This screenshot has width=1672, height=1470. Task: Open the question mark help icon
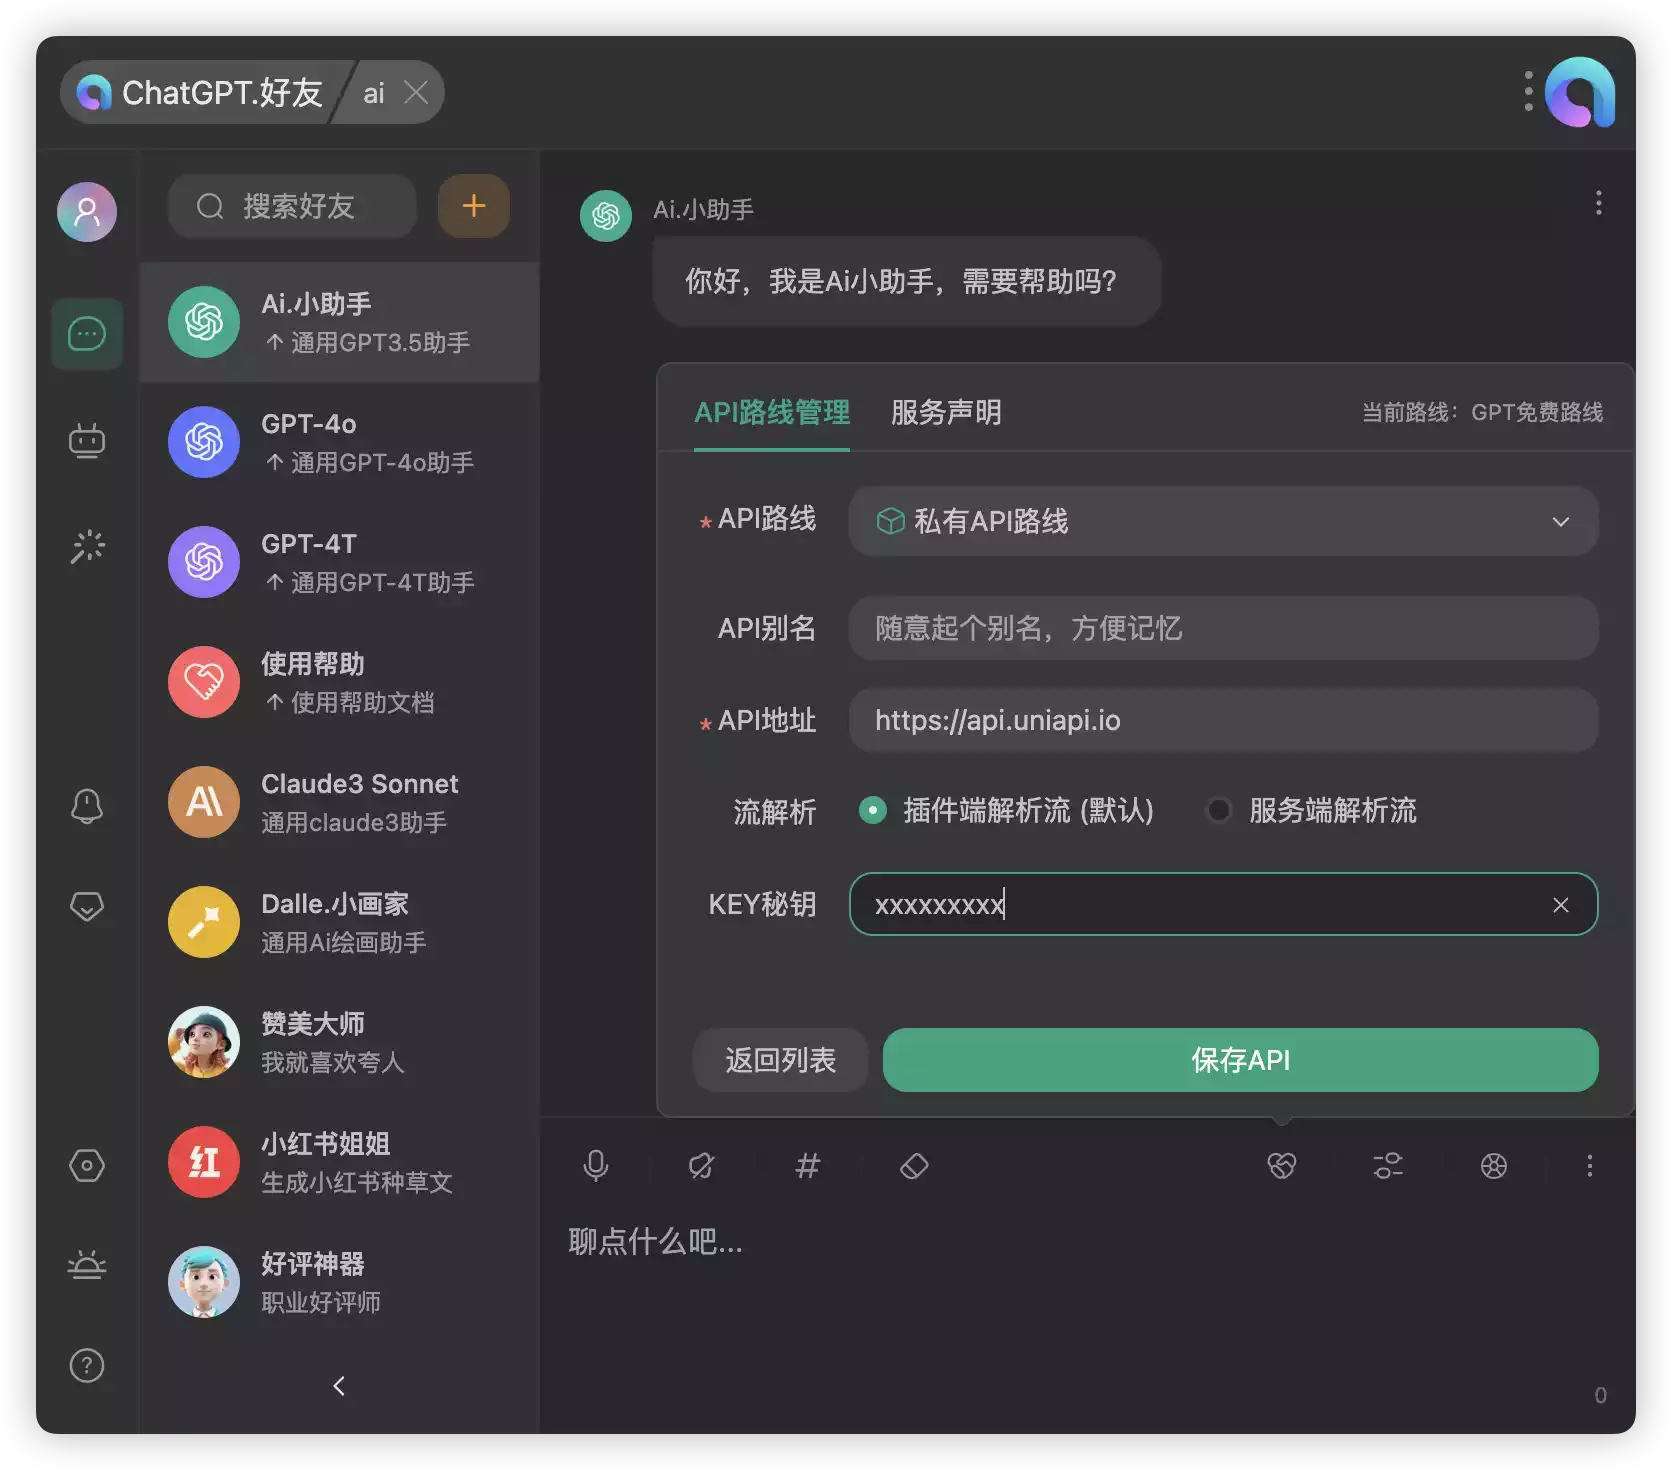(x=87, y=1365)
